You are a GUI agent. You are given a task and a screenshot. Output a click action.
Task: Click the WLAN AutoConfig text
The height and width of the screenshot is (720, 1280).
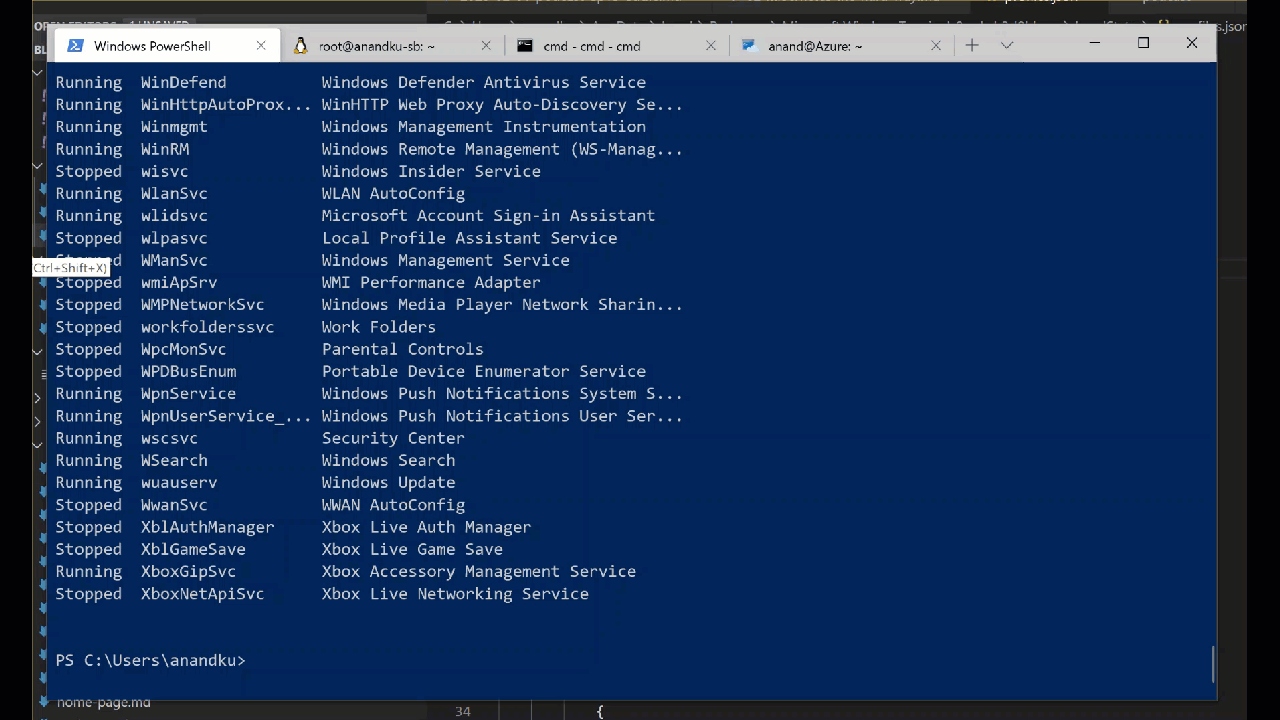point(393,194)
